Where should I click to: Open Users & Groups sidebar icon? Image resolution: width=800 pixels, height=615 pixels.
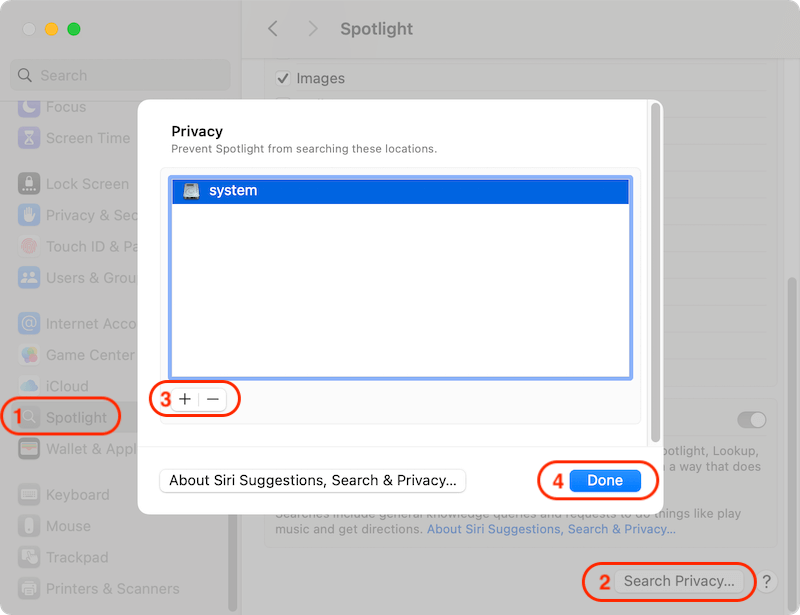point(29,278)
